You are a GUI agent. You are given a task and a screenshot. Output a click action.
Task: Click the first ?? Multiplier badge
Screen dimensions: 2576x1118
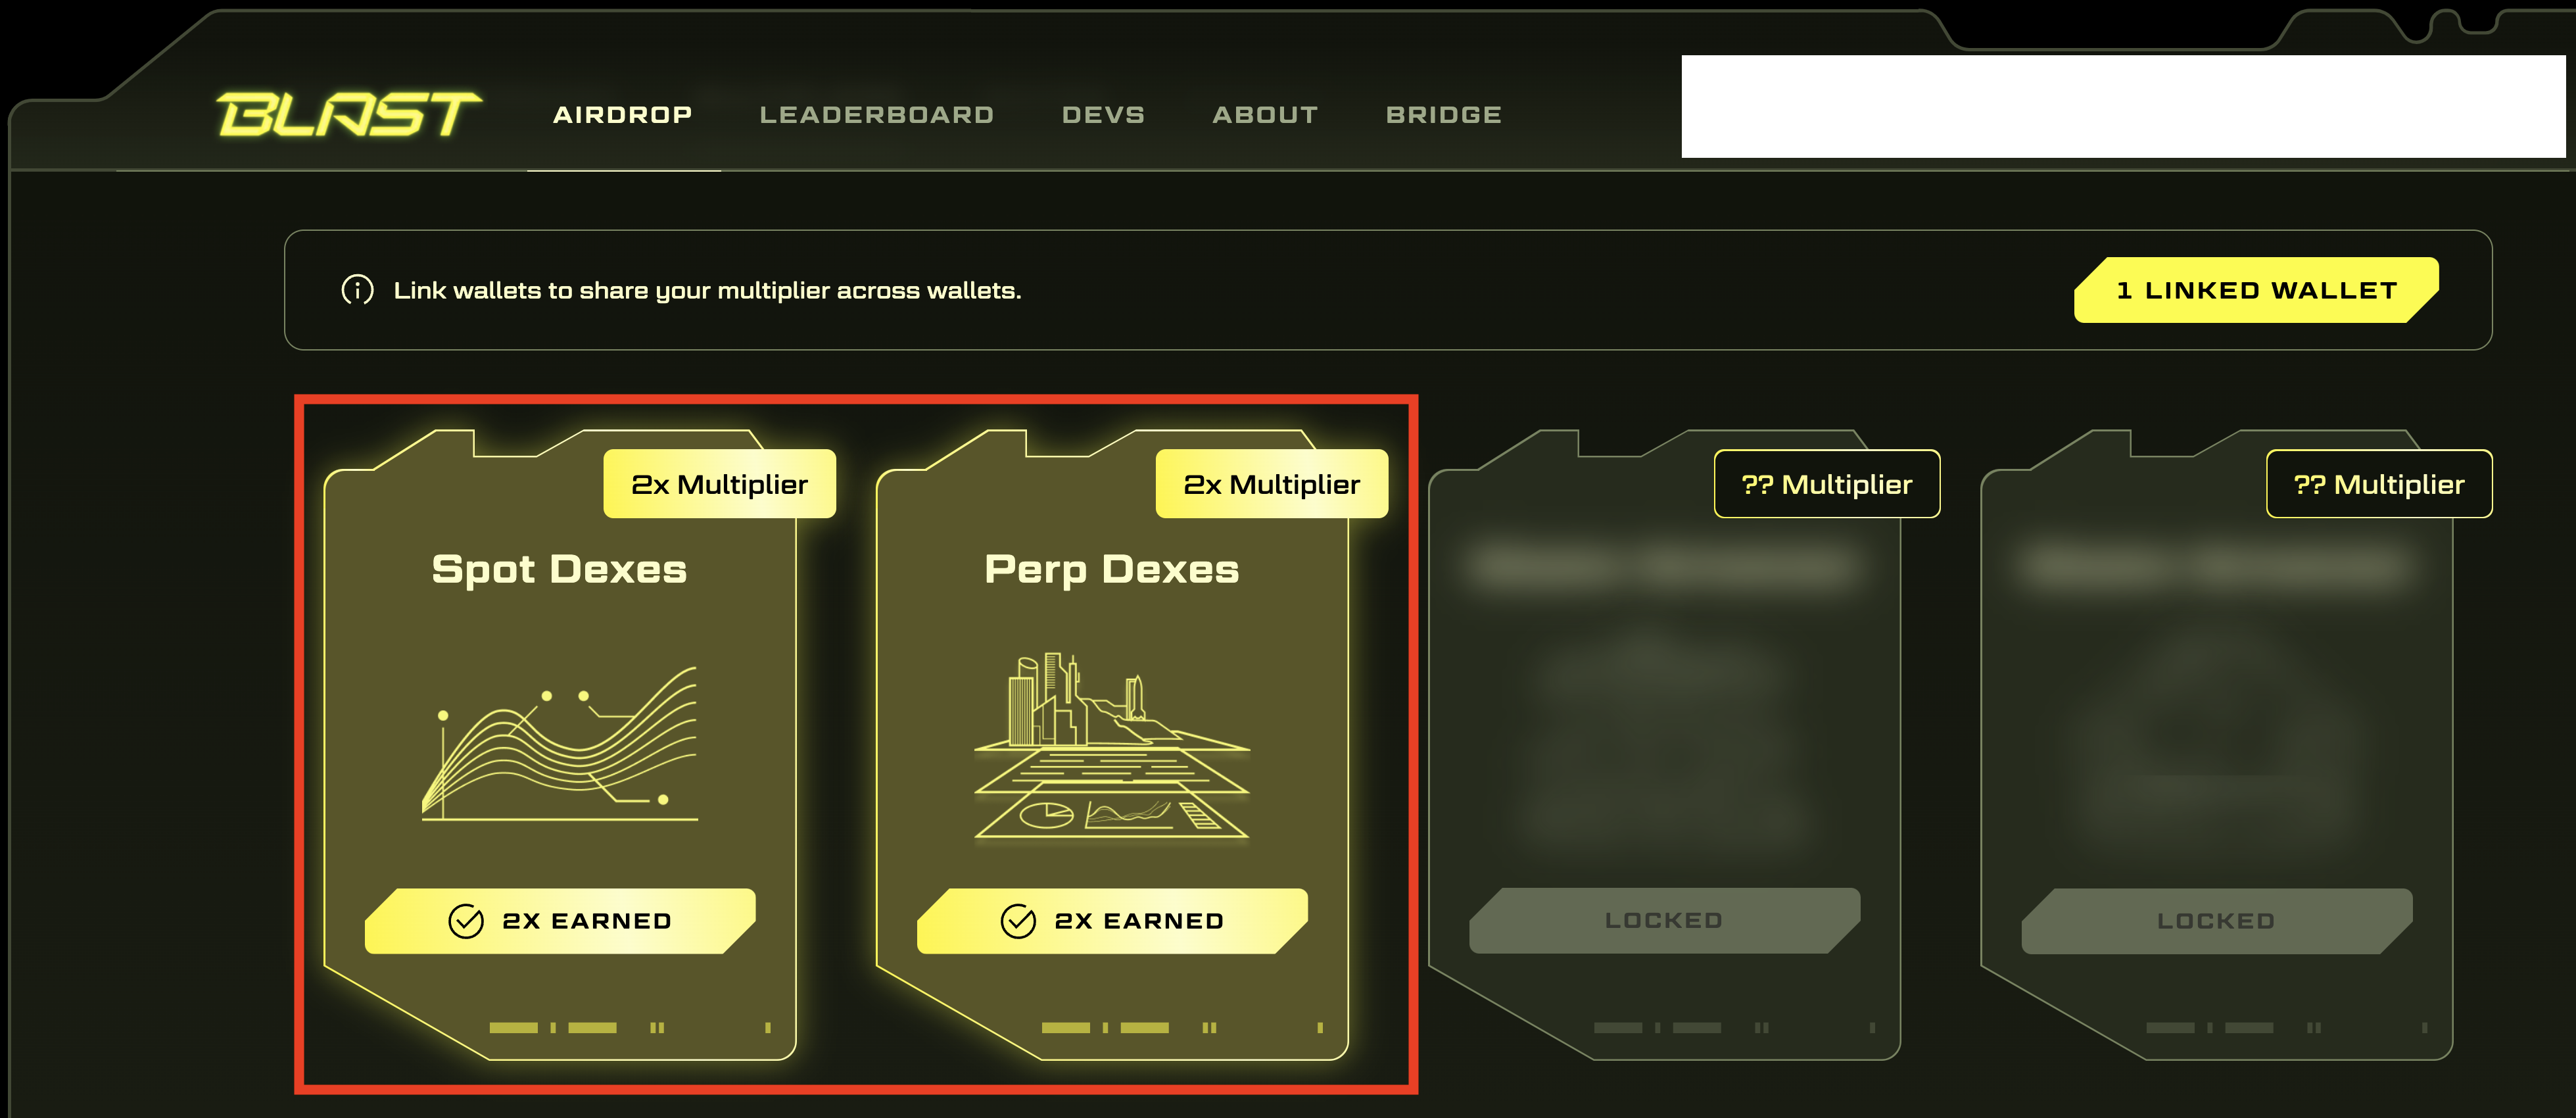pyautogui.click(x=1827, y=484)
